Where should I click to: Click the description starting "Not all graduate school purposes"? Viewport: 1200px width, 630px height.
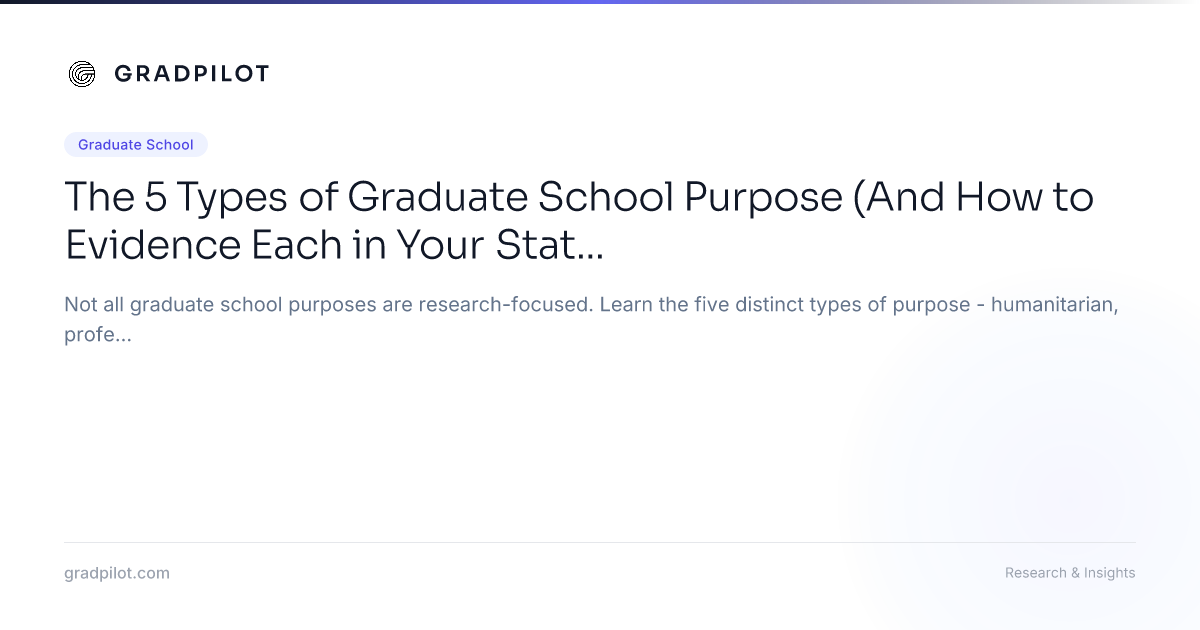[590, 319]
